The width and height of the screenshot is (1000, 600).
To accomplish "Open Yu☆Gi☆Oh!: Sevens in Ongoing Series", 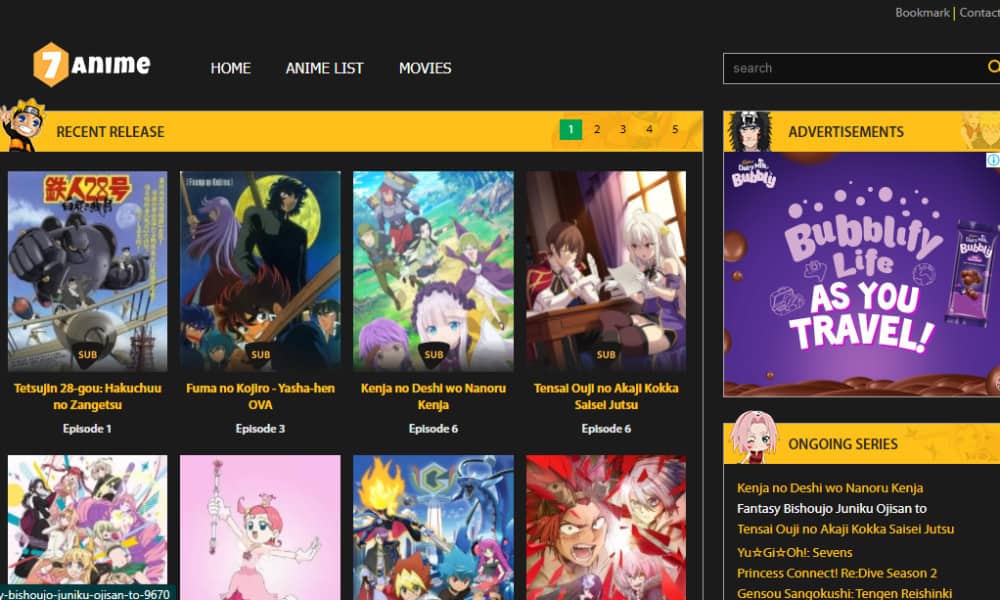I will tap(795, 552).
